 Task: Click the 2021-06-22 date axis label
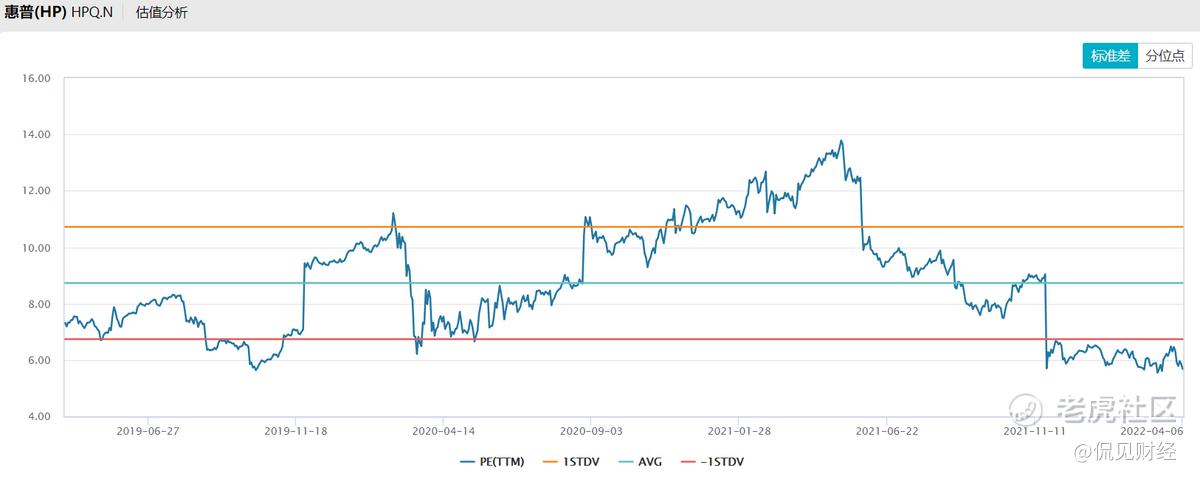click(887, 431)
